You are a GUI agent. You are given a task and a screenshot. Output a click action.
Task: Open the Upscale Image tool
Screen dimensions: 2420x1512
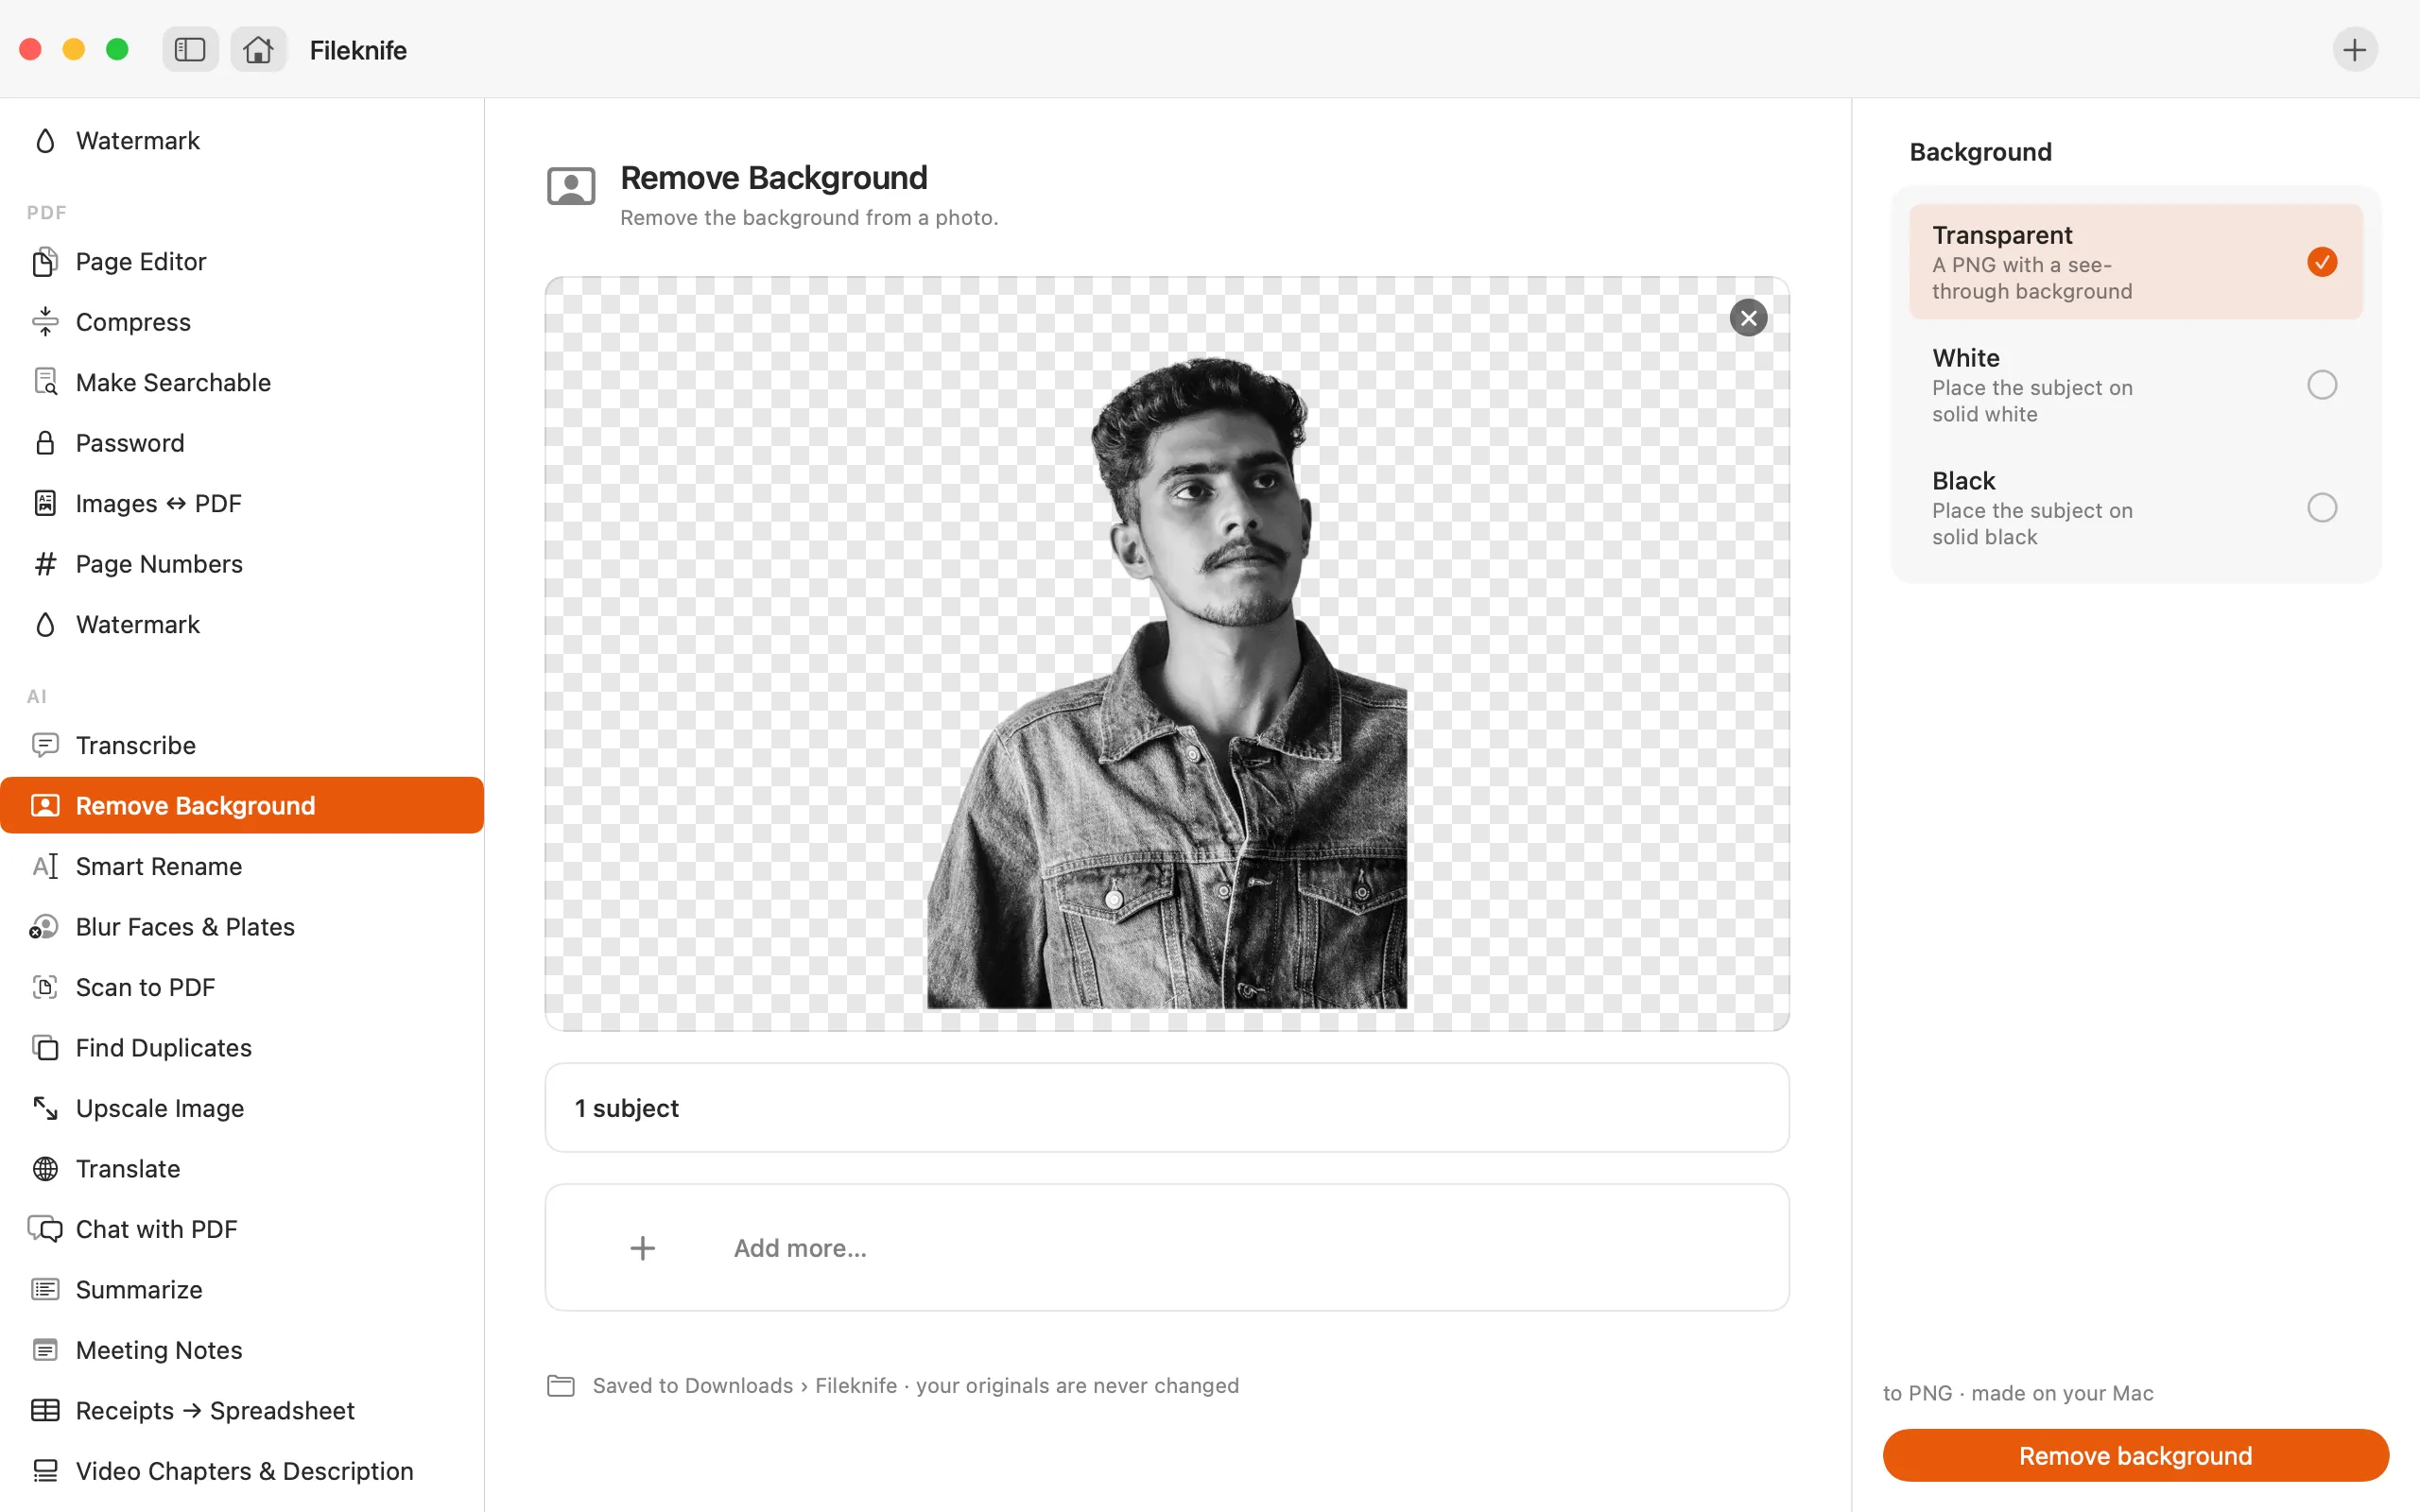coord(242,1108)
